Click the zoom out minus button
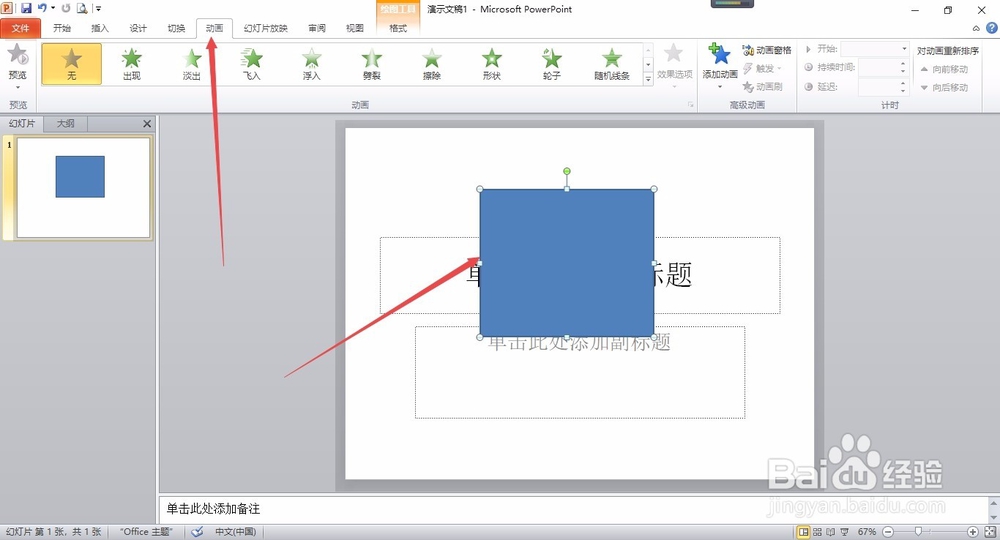 [x=888, y=532]
